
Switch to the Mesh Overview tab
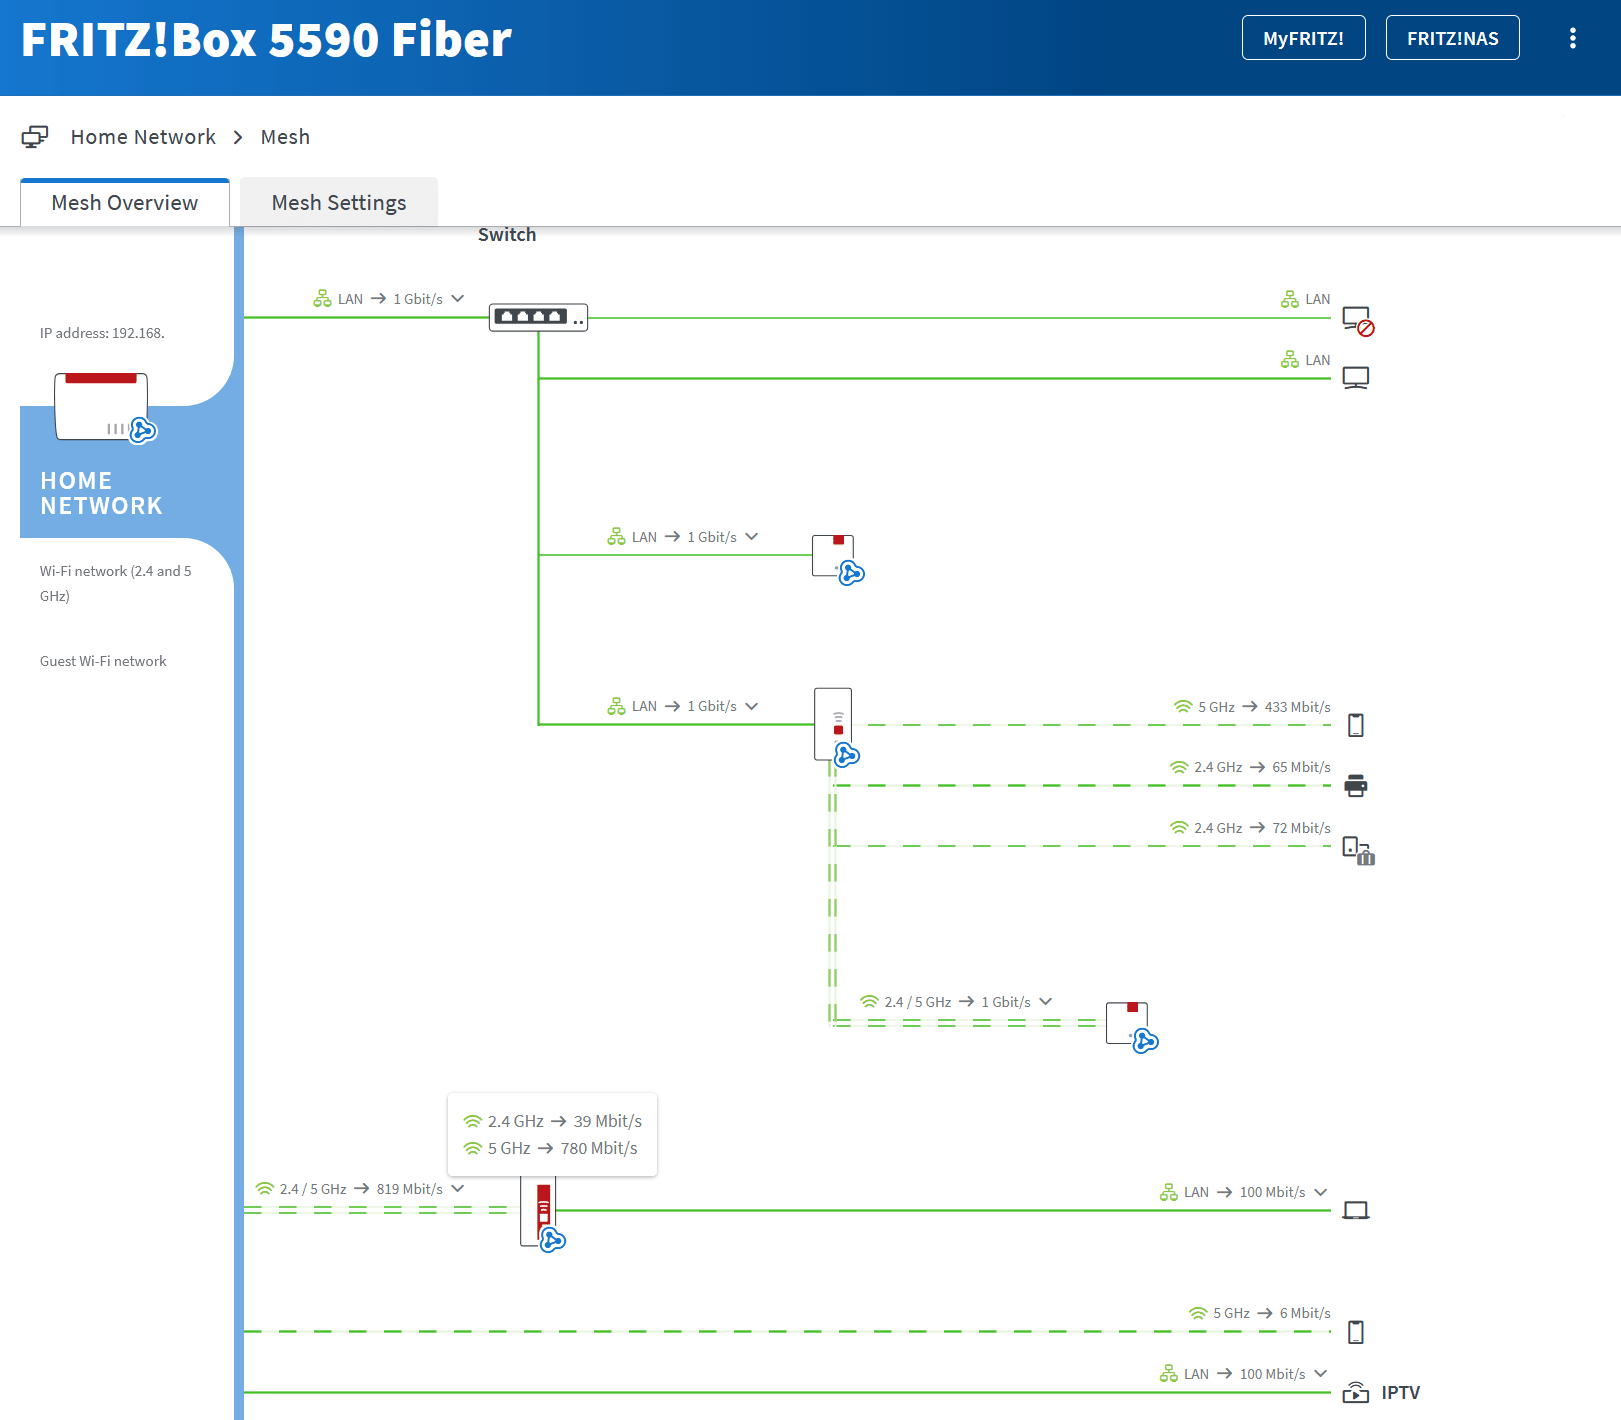pos(125,203)
